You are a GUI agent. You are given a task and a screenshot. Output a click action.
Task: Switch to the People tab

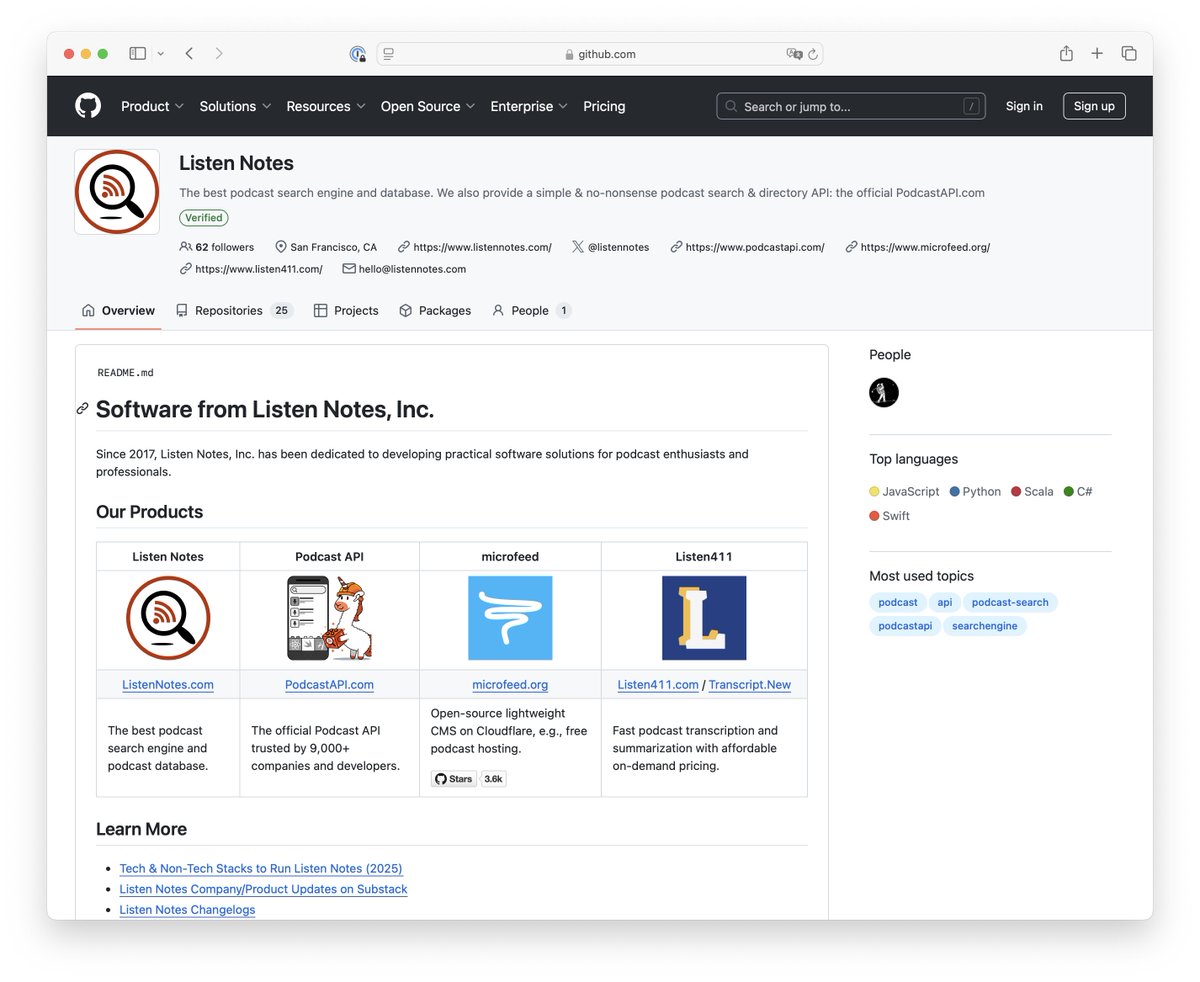(531, 311)
